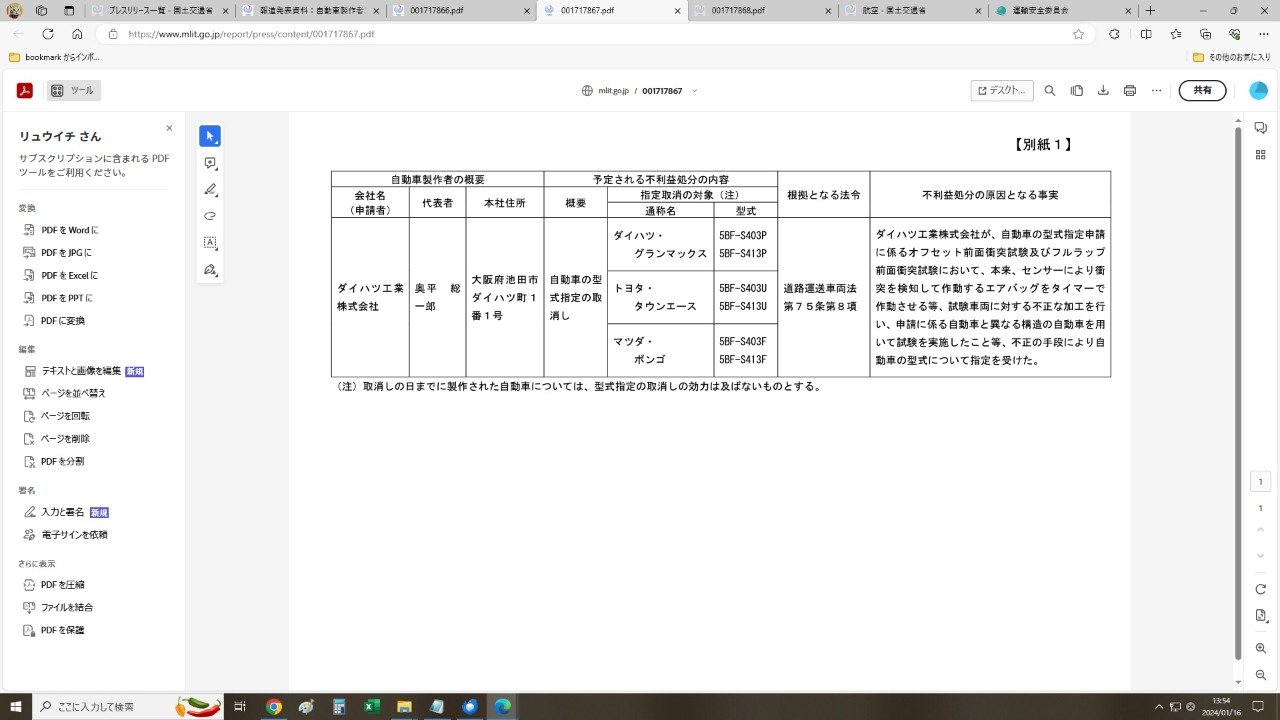Toggle split screen in Edge
Viewport: 1280px width, 720px height.
[x=1146, y=33]
